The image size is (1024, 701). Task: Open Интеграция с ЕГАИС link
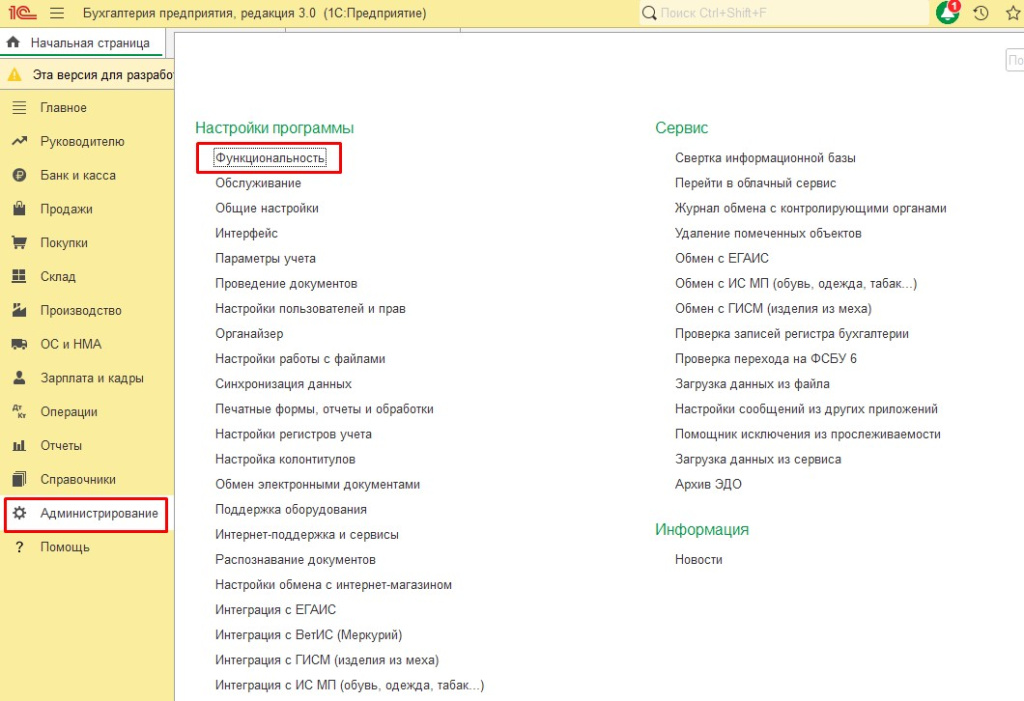[x=276, y=610]
